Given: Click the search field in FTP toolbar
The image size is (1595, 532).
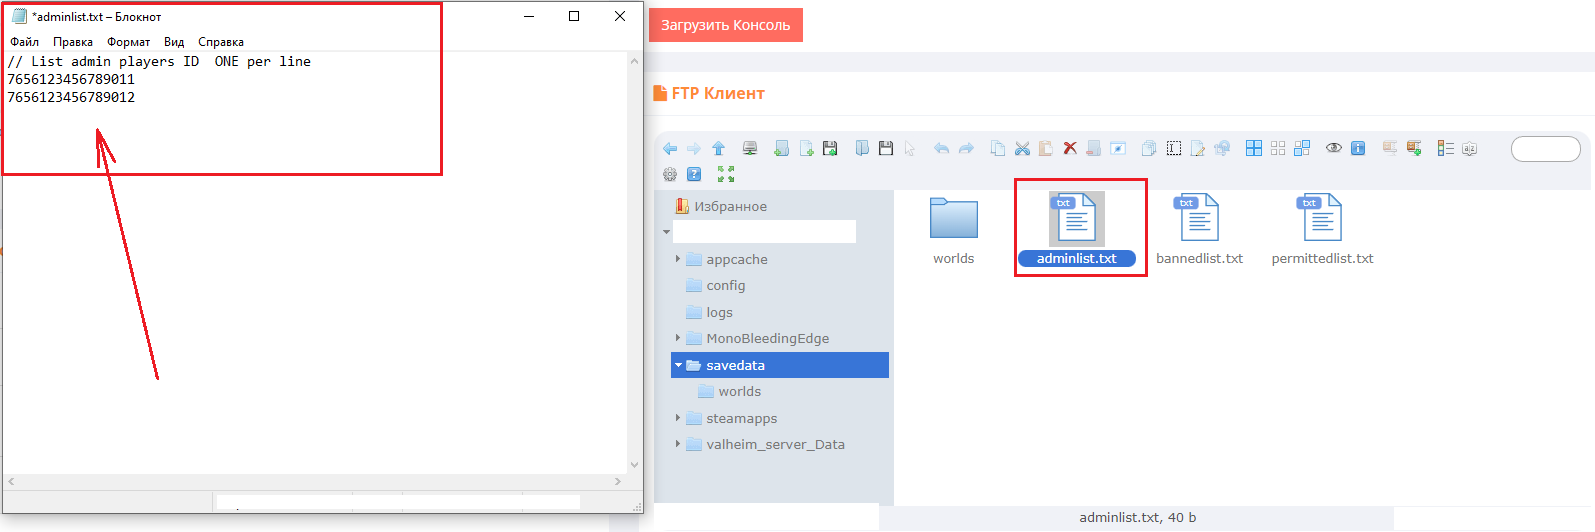Looking at the screenshot, I should [x=1545, y=149].
